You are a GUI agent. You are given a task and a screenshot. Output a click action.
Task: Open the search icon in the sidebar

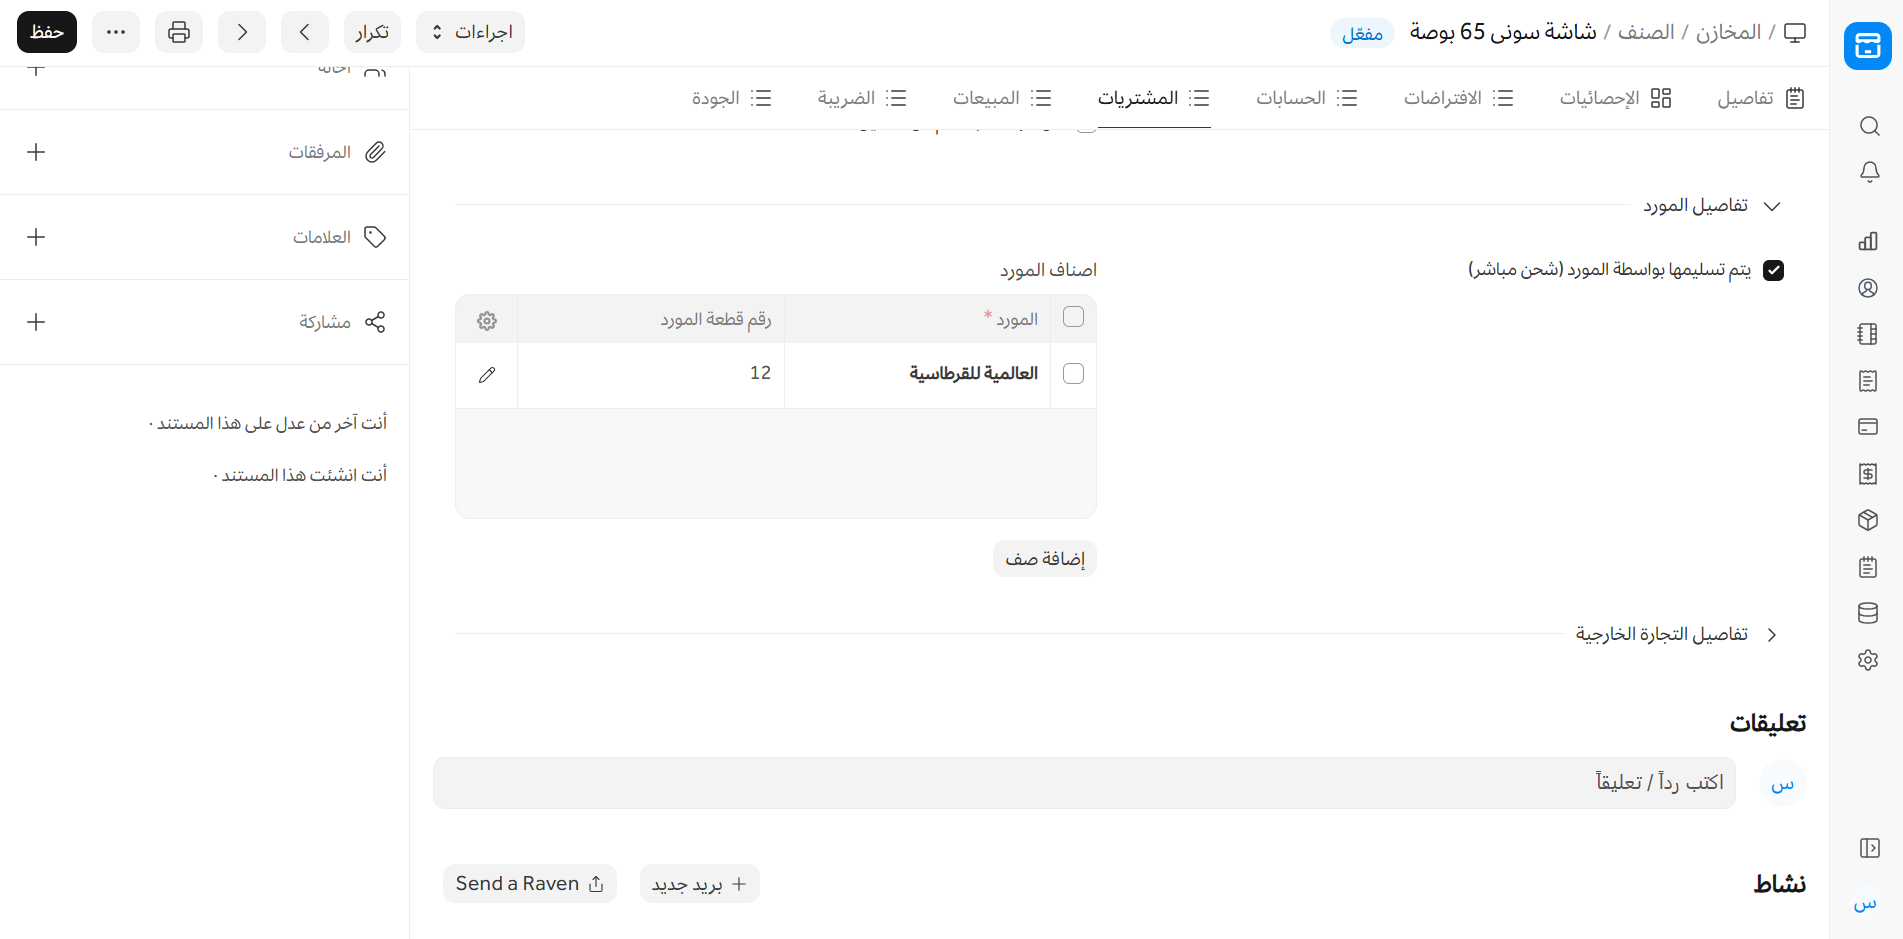click(1868, 126)
